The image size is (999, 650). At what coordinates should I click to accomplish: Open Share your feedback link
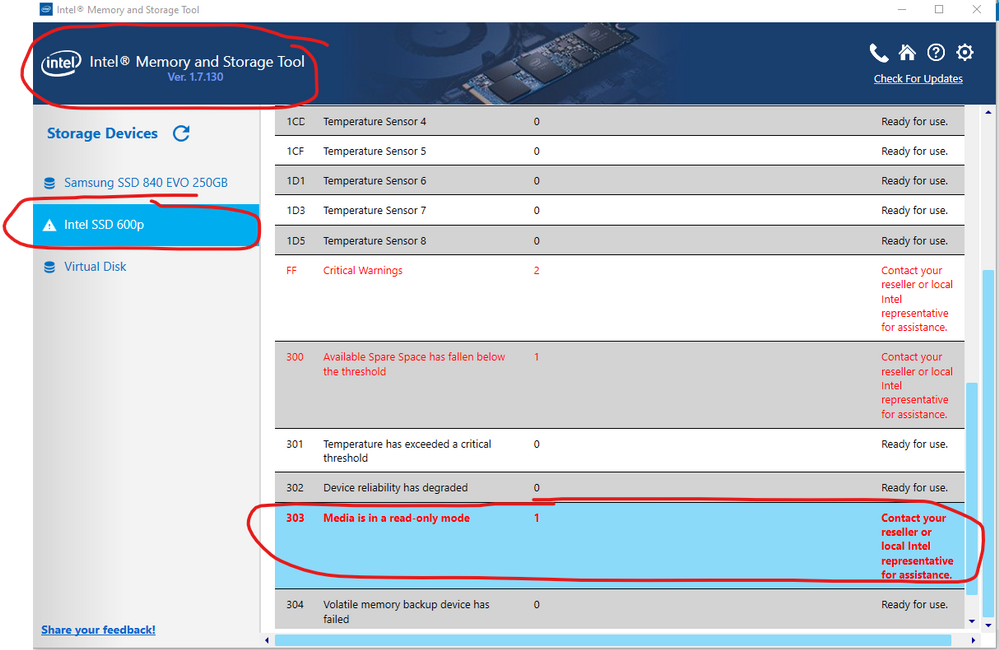click(98, 630)
